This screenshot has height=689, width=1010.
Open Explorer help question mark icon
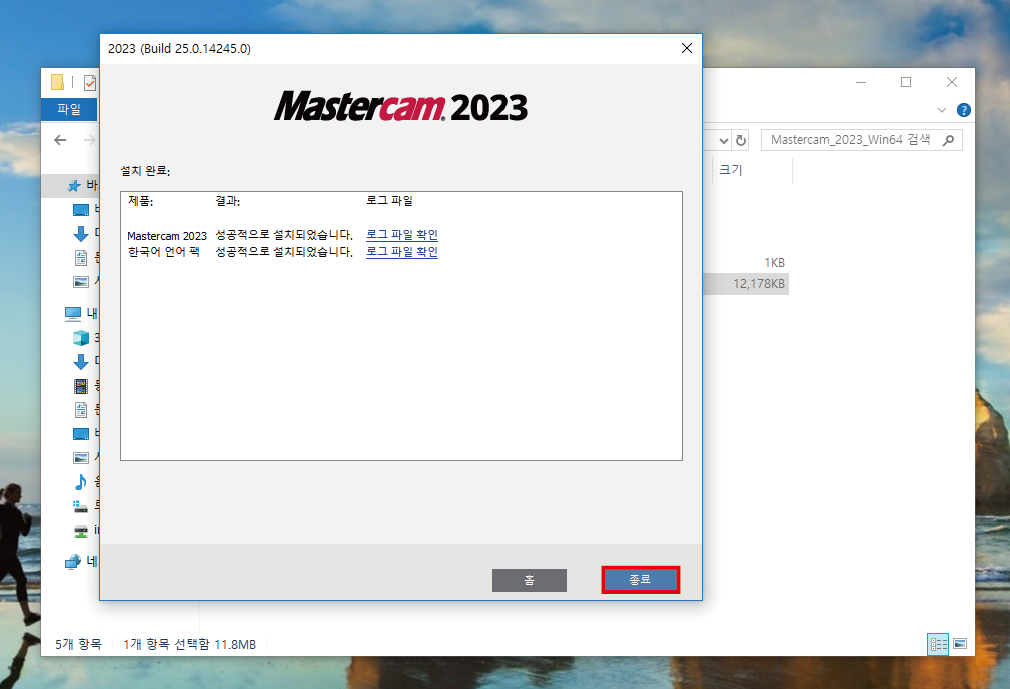964,110
